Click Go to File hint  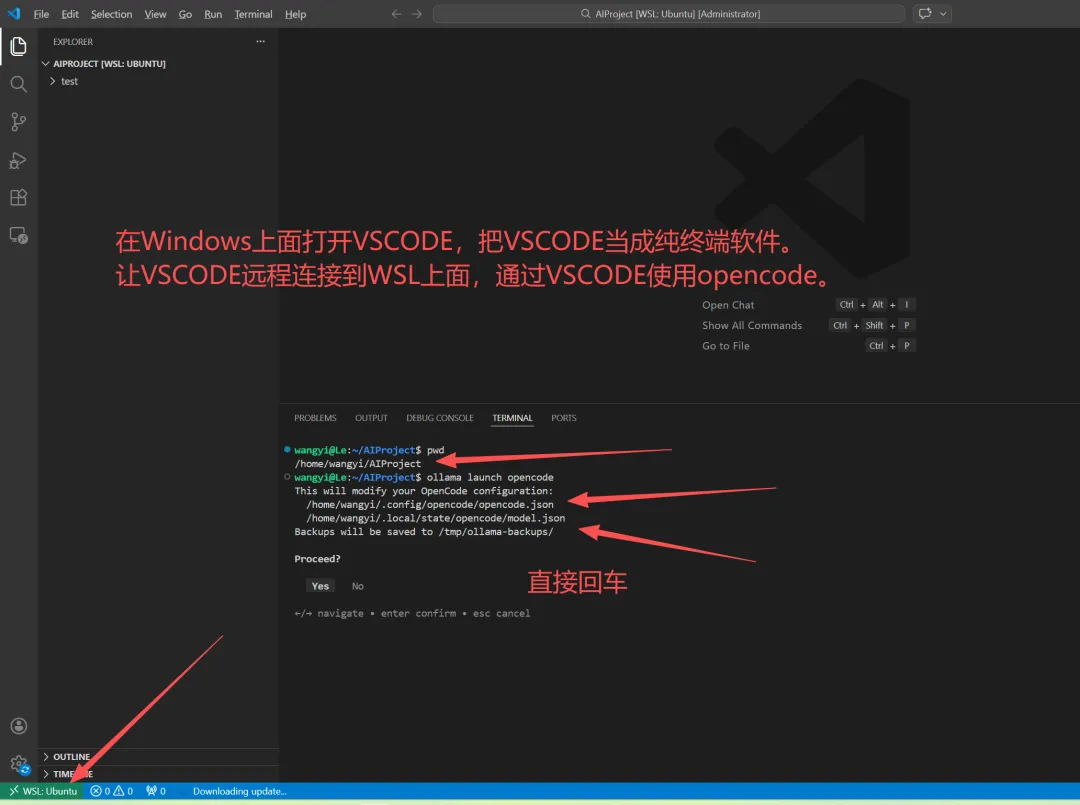pos(725,346)
